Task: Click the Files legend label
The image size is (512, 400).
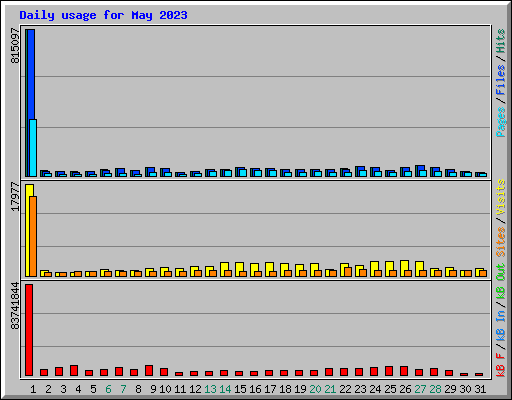Action: (x=501, y=80)
